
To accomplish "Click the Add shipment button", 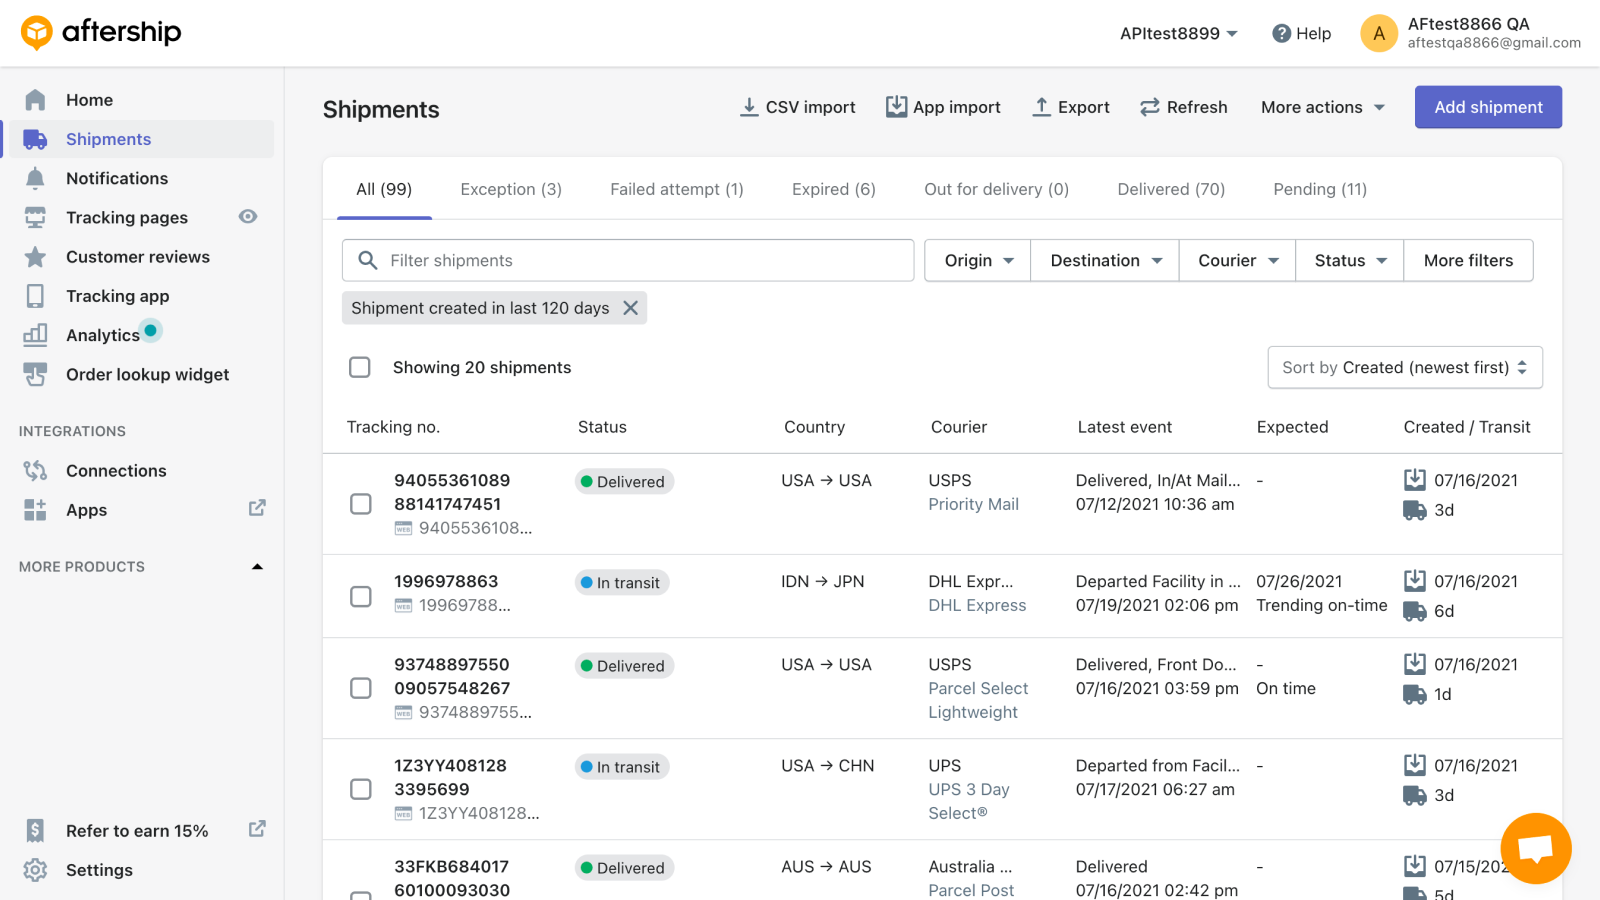I will click(x=1487, y=107).
